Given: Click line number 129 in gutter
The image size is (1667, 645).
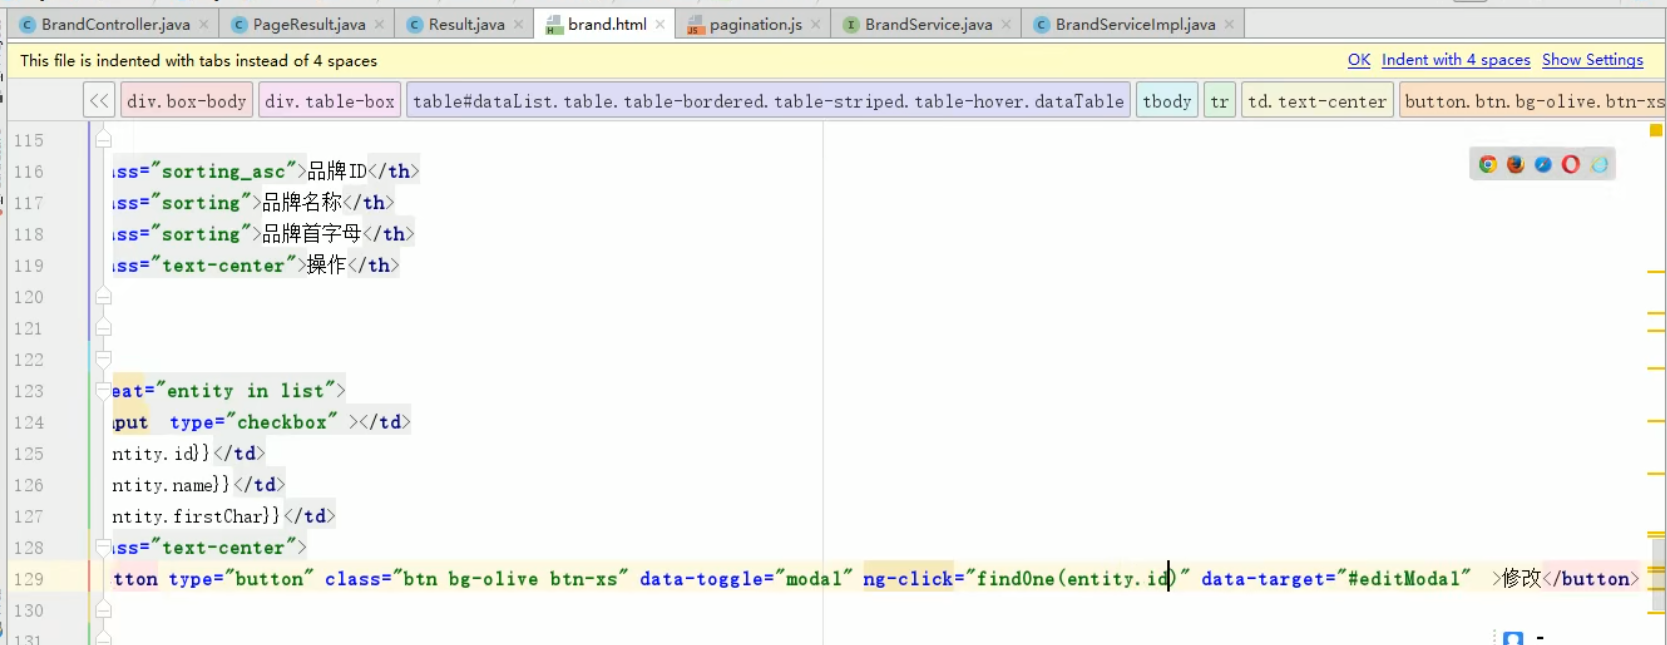Looking at the screenshot, I should tap(29, 579).
